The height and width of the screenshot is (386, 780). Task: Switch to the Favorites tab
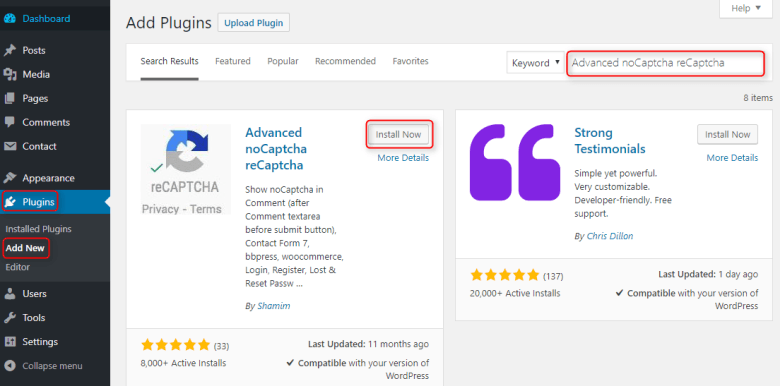pos(410,61)
